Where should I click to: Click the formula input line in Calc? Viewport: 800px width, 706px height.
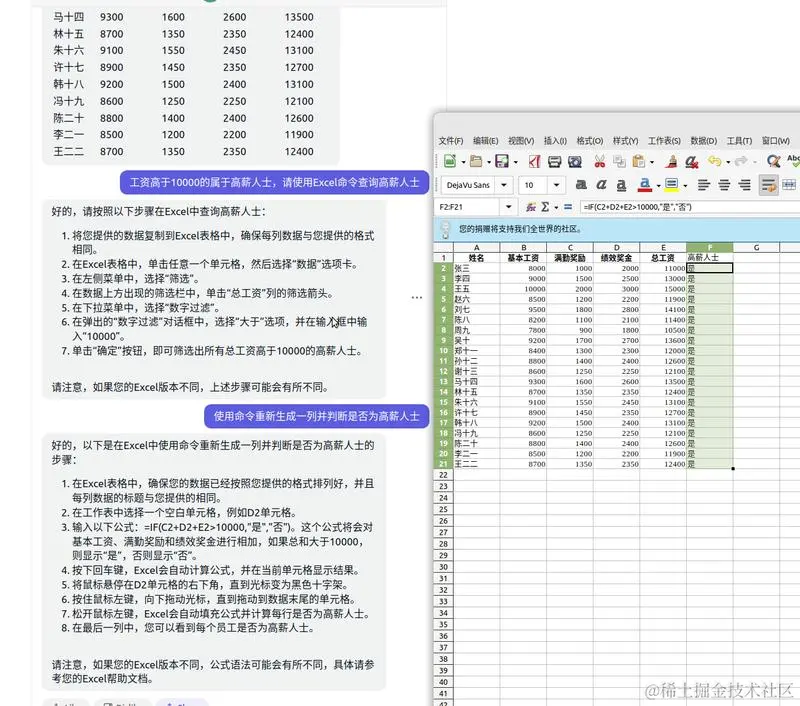690,207
